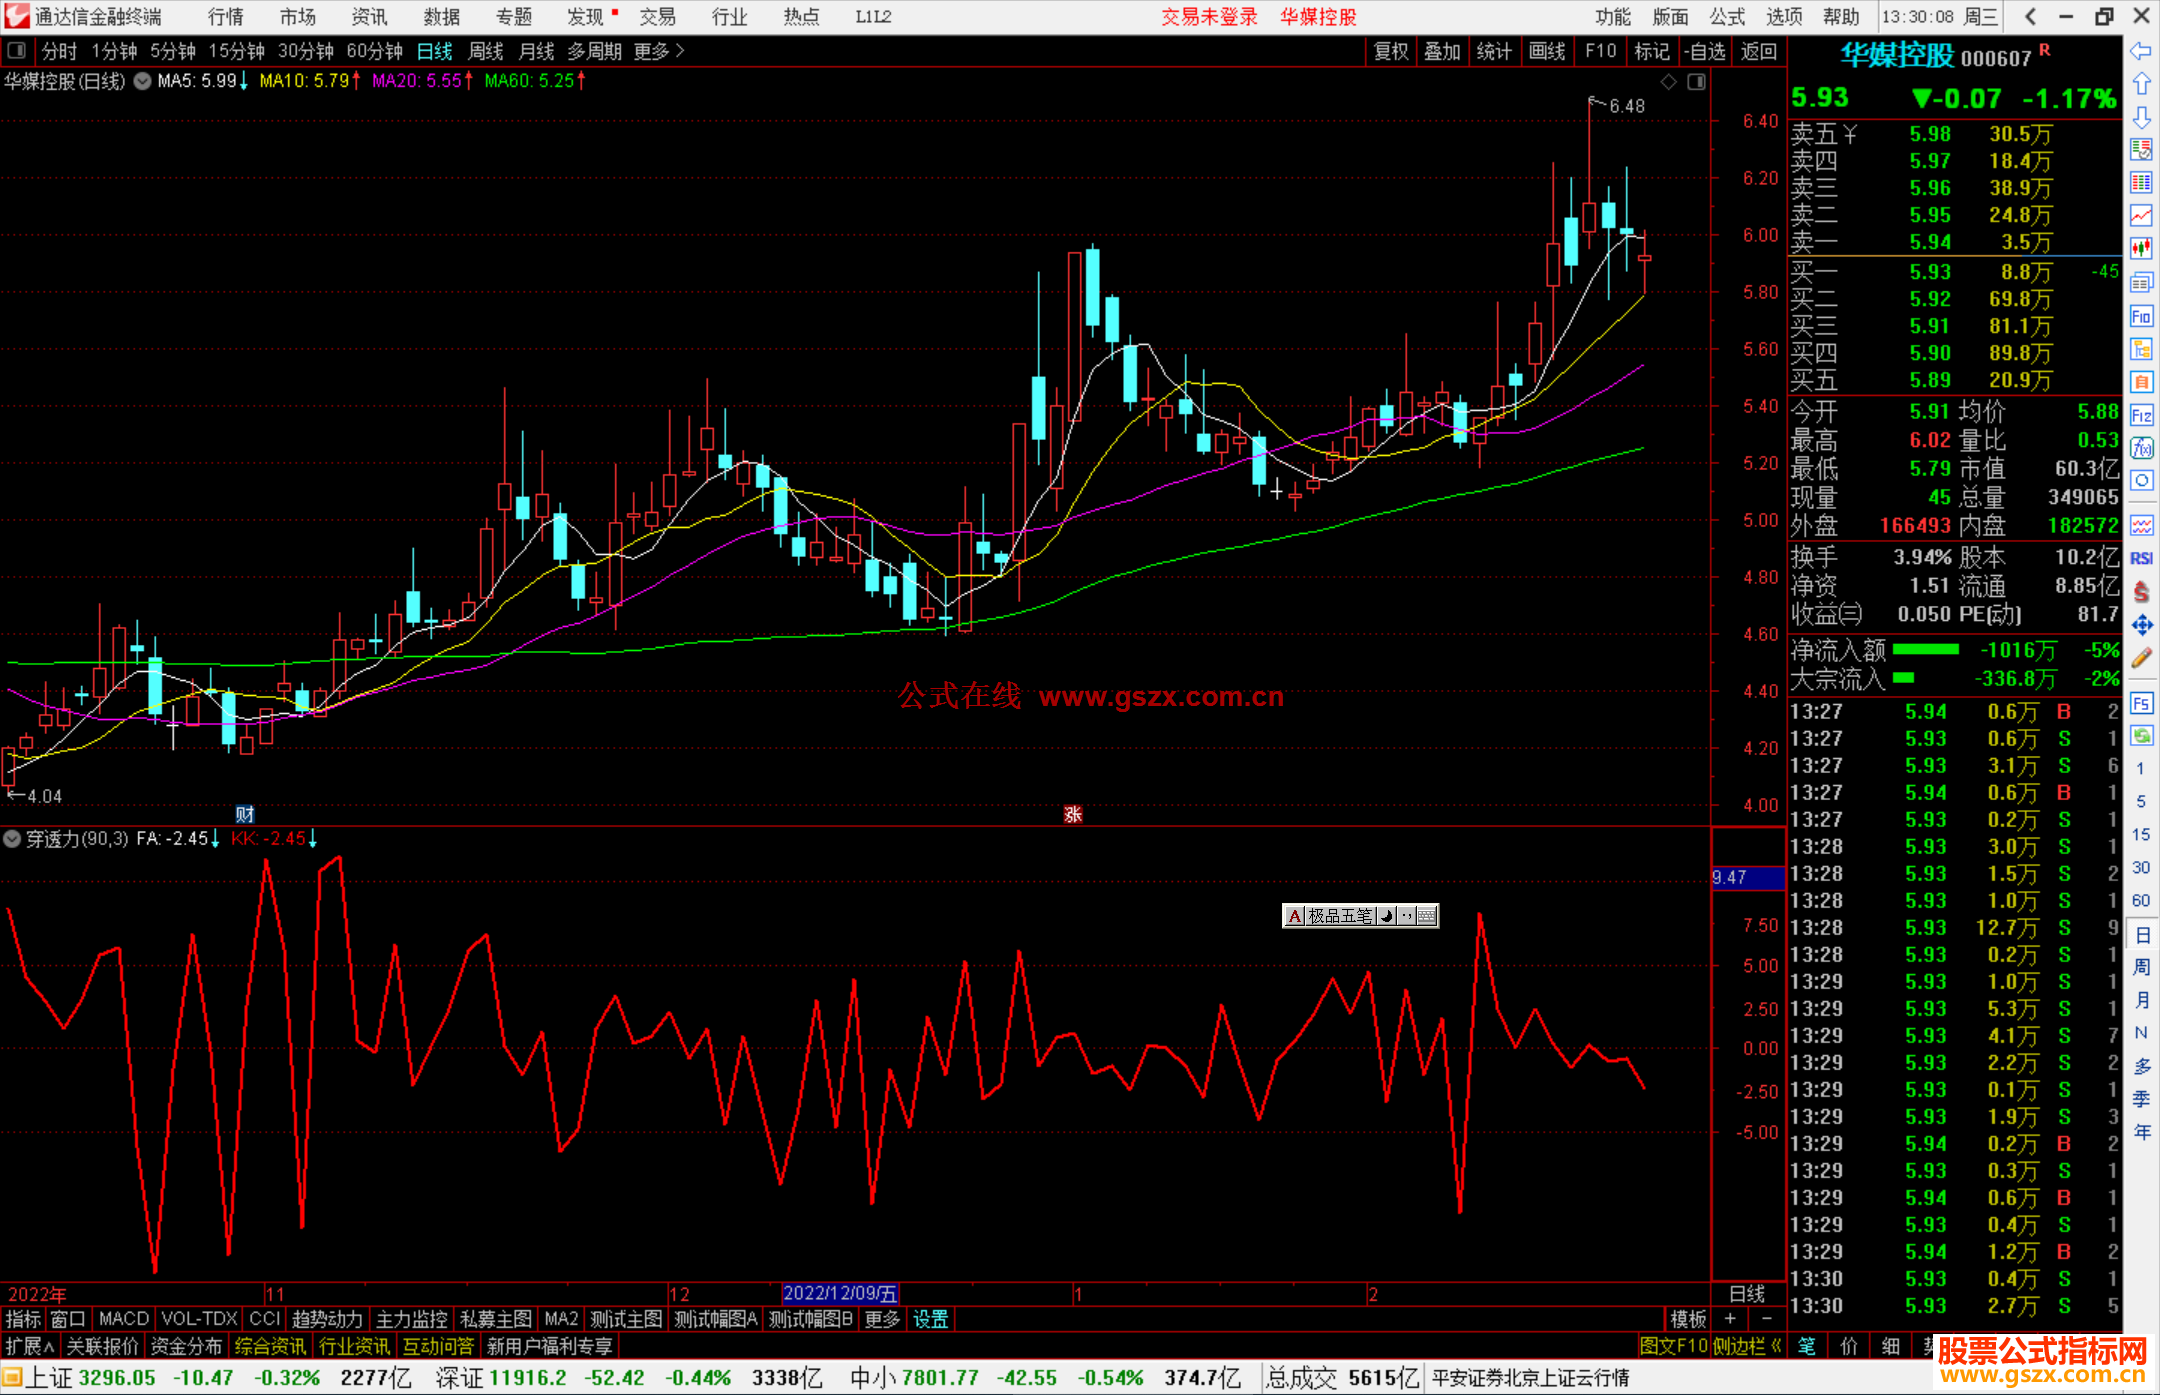Expand the 扩展 panel at bottom left

pyautogui.click(x=29, y=1346)
